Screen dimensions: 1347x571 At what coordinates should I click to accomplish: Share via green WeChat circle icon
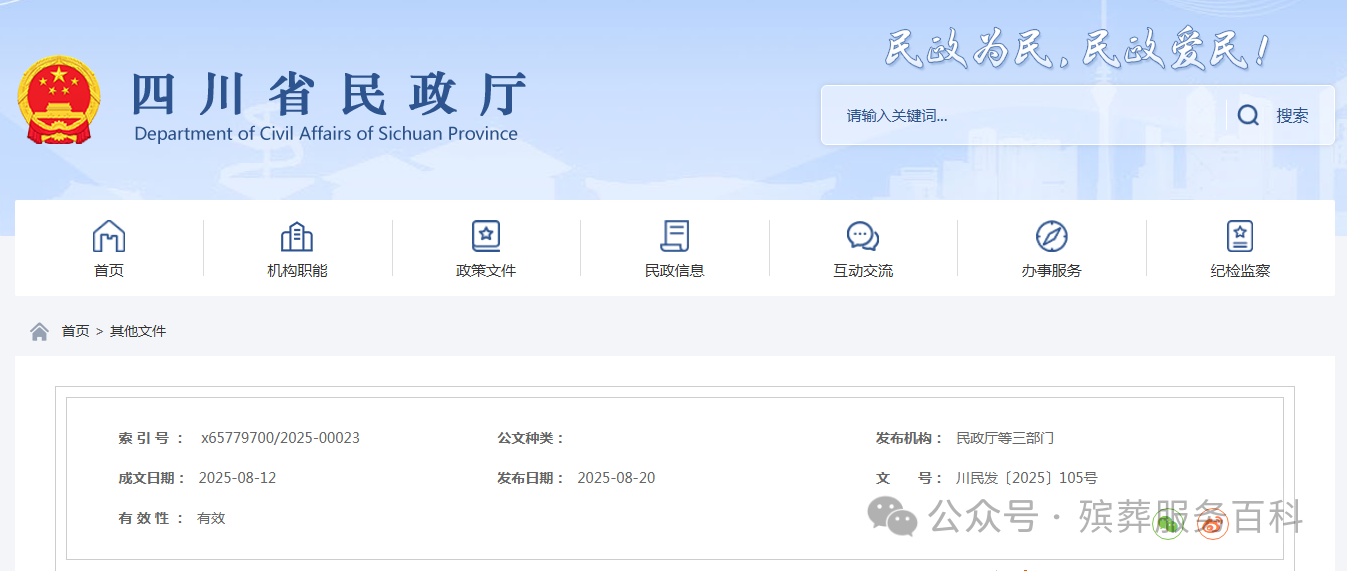pyautogui.click(x=1167, y=523)
